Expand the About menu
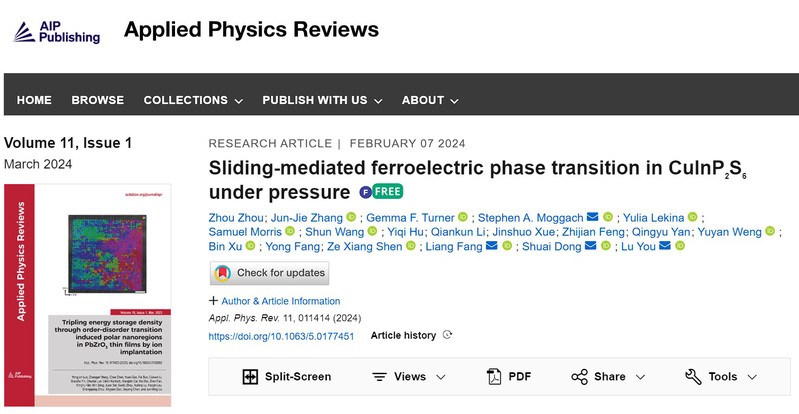799x414 pixels. tap(430, 100)
